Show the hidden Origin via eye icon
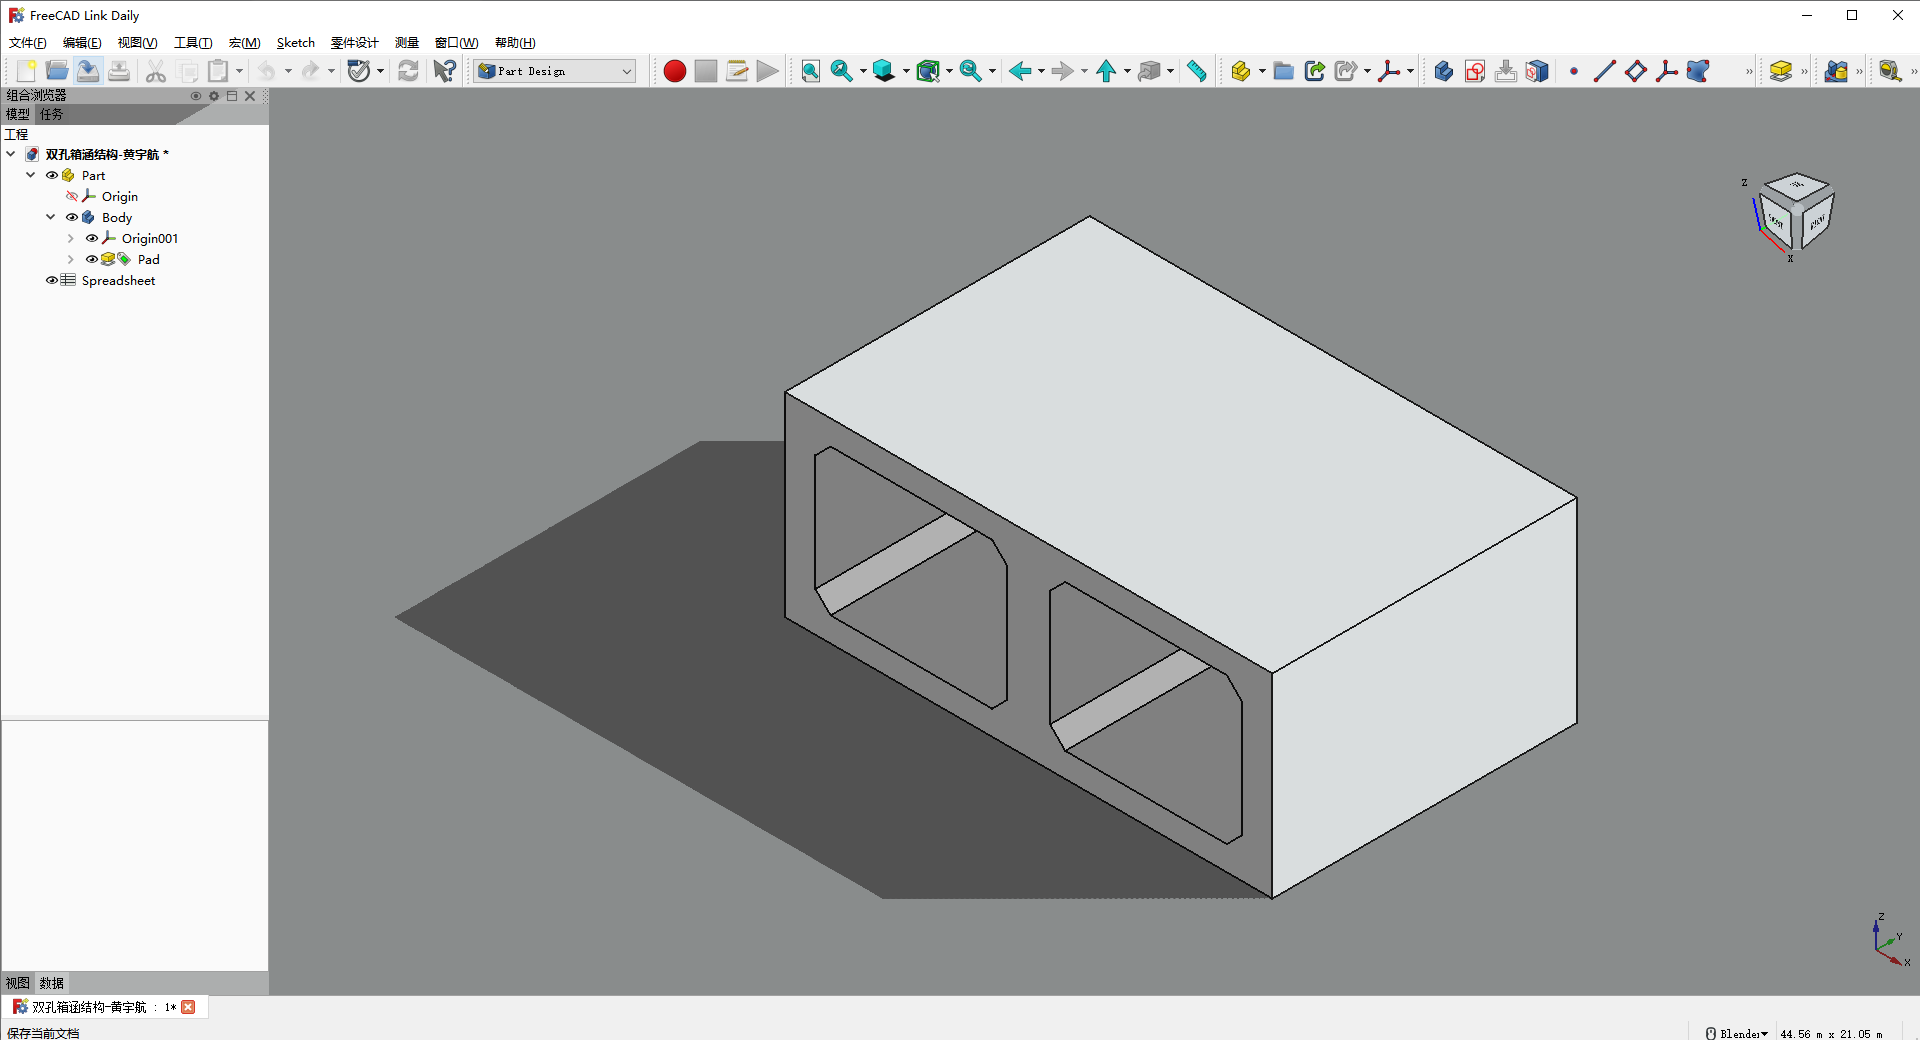 (72, 197)
